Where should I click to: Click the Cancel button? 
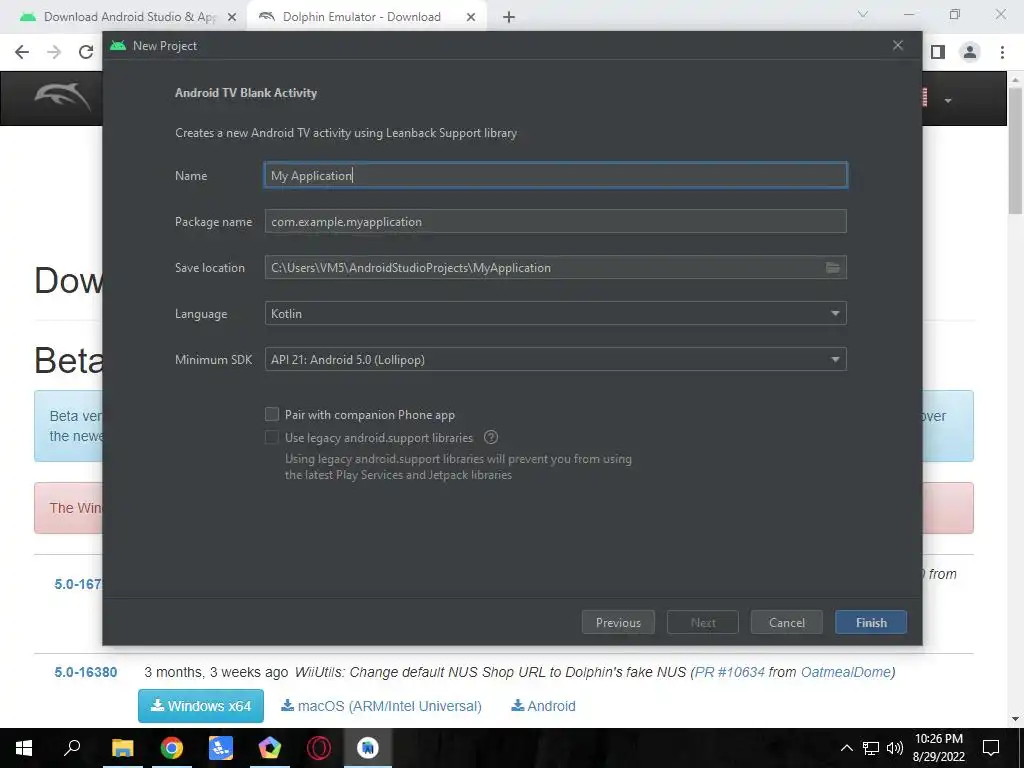coord(787,622)
